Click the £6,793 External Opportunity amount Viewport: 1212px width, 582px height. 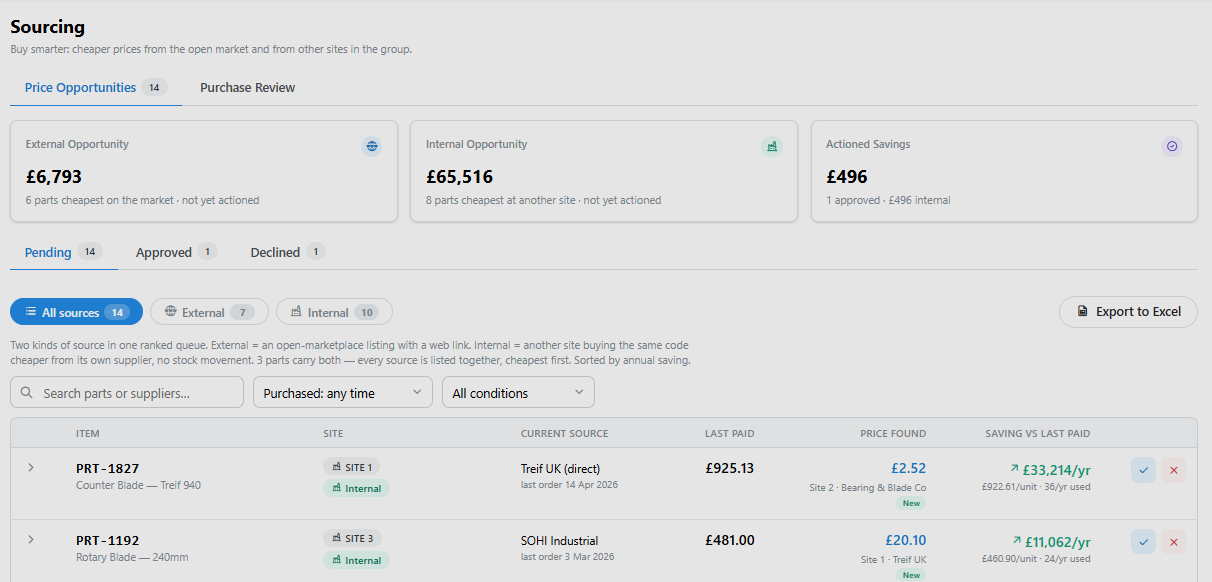54,177
